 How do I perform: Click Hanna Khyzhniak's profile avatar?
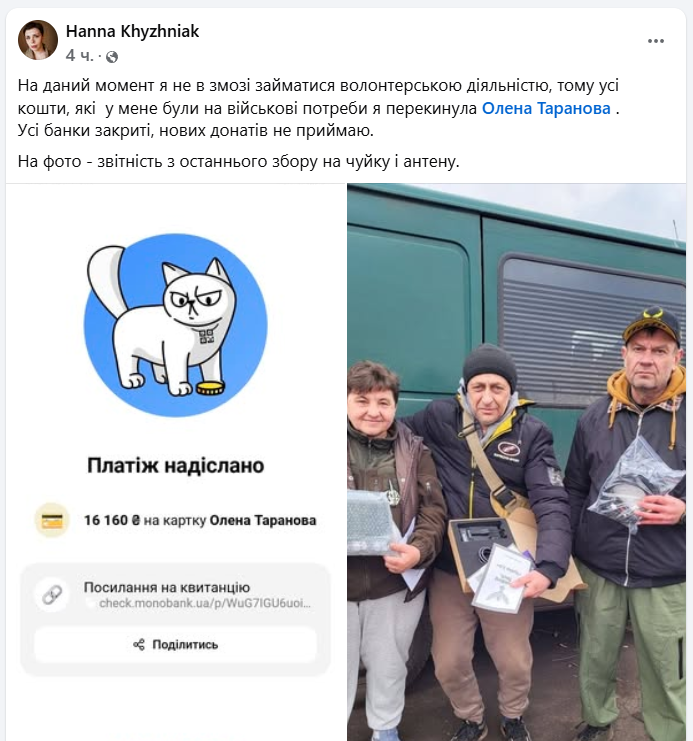pos(38,40)
